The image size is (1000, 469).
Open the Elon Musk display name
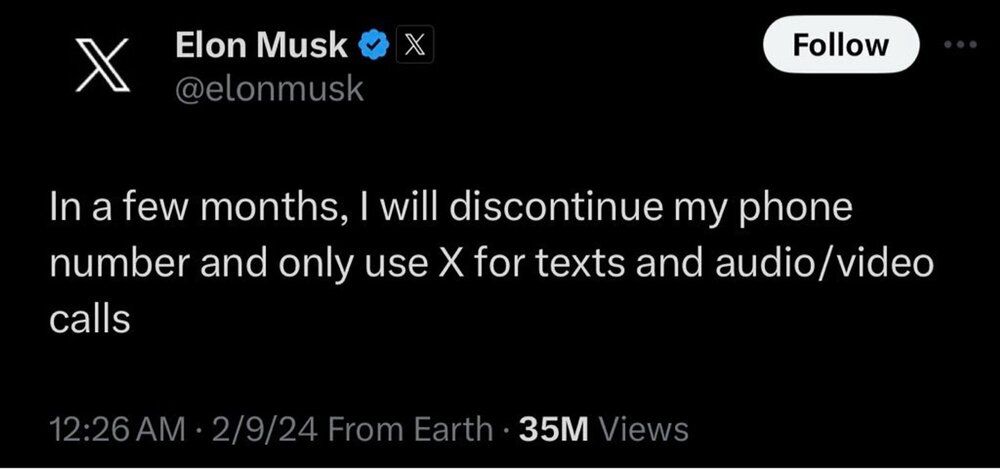click(261, 45)
